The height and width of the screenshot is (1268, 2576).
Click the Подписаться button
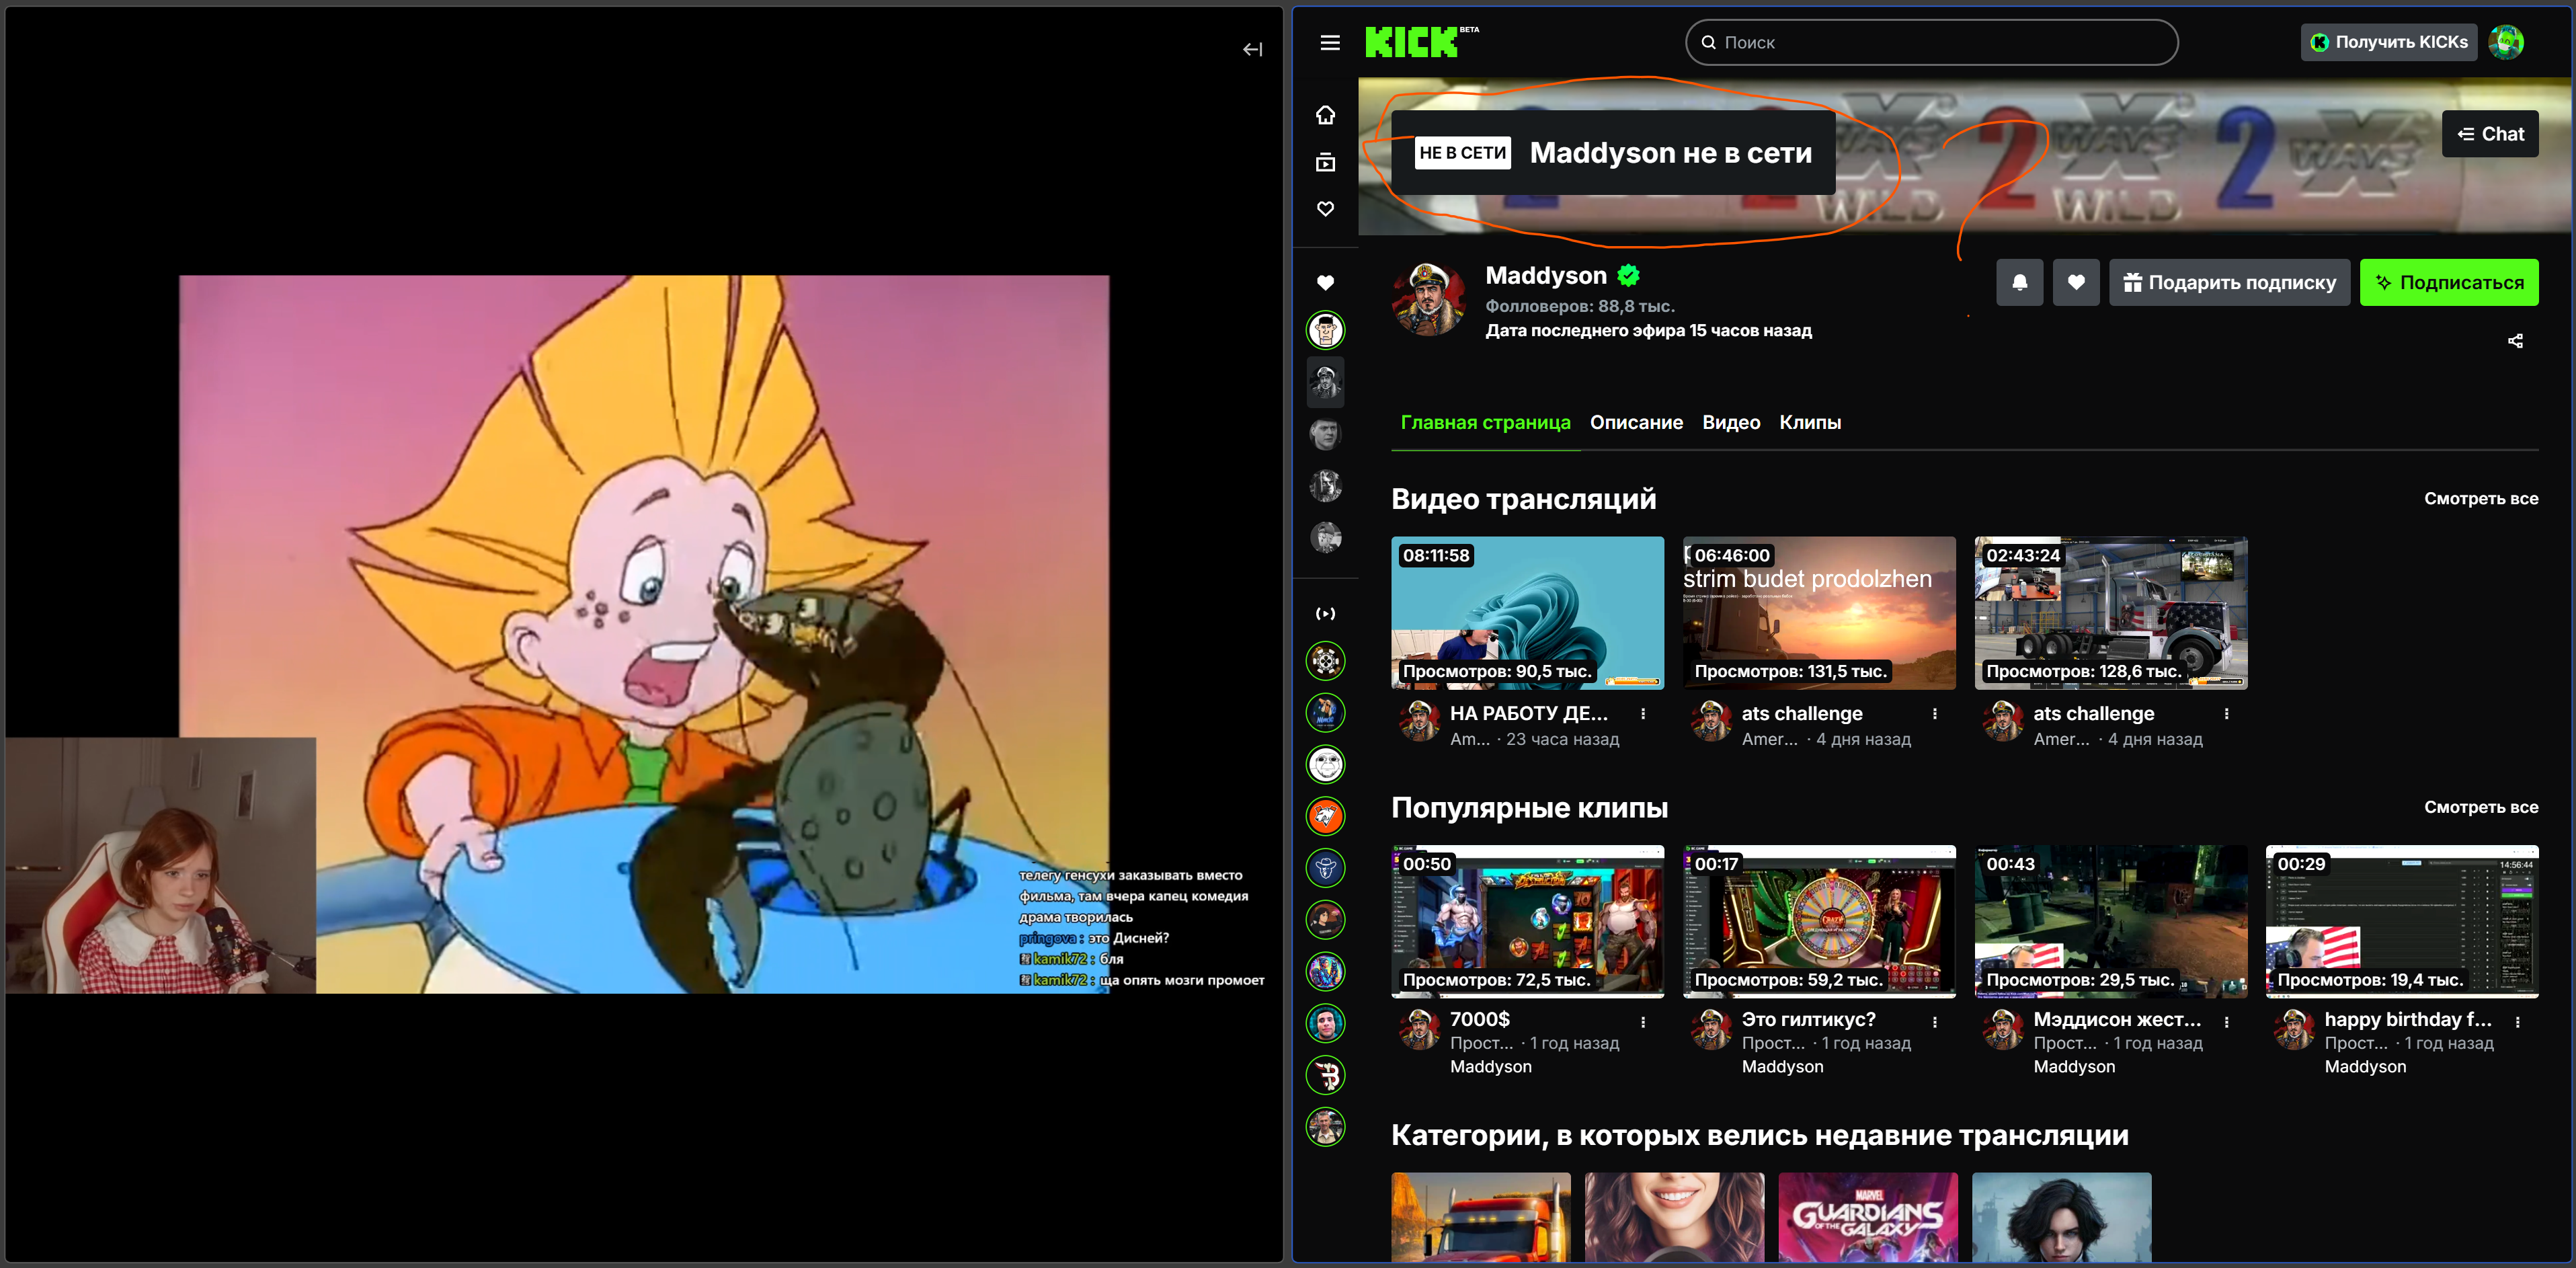click(x=2448, y=282)
